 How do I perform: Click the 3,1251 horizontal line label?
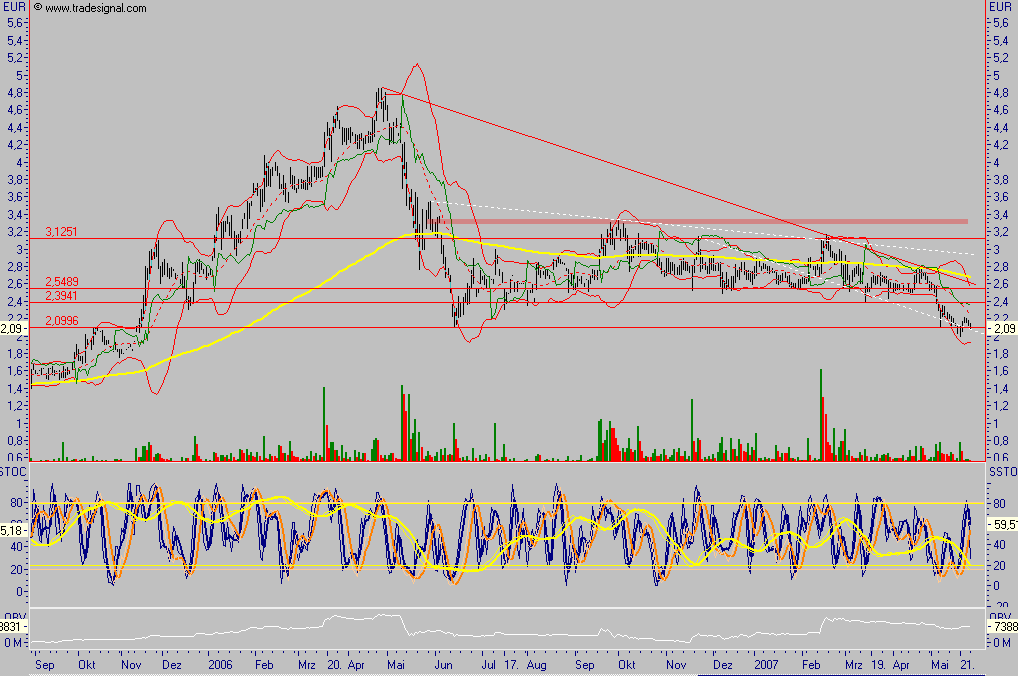(61, 232)
